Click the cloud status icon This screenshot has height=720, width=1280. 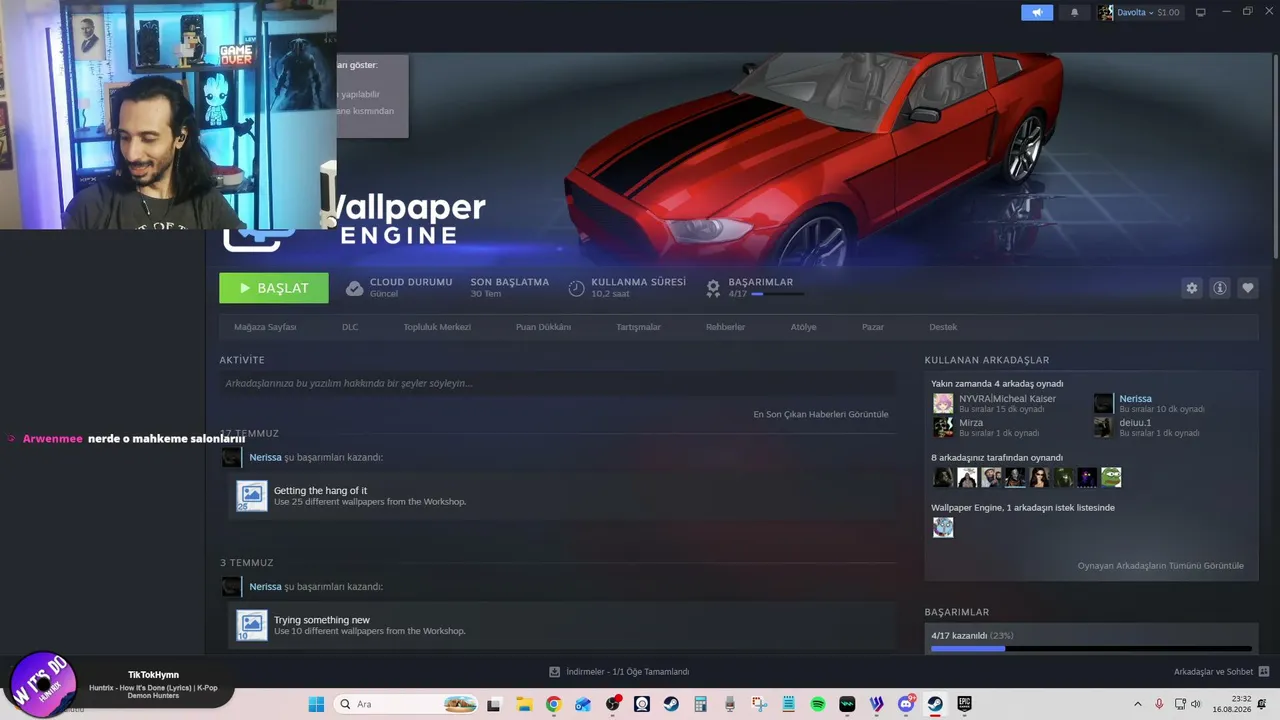click(x=354, y=288)
